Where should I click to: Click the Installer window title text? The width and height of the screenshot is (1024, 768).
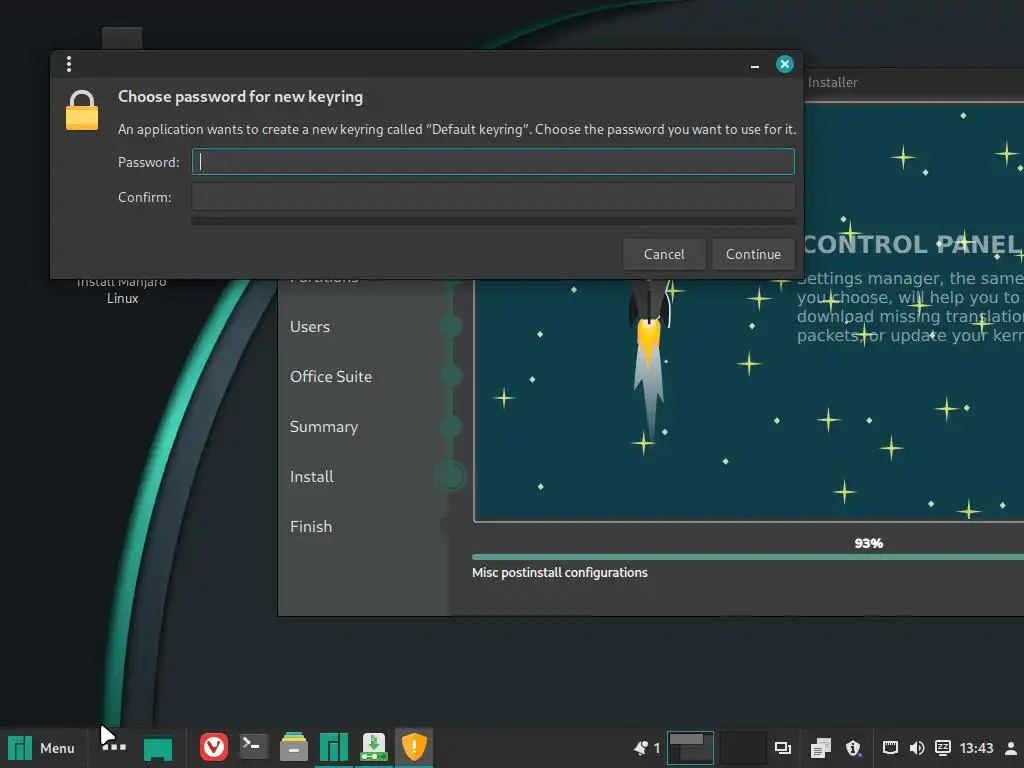pos(833,82)
